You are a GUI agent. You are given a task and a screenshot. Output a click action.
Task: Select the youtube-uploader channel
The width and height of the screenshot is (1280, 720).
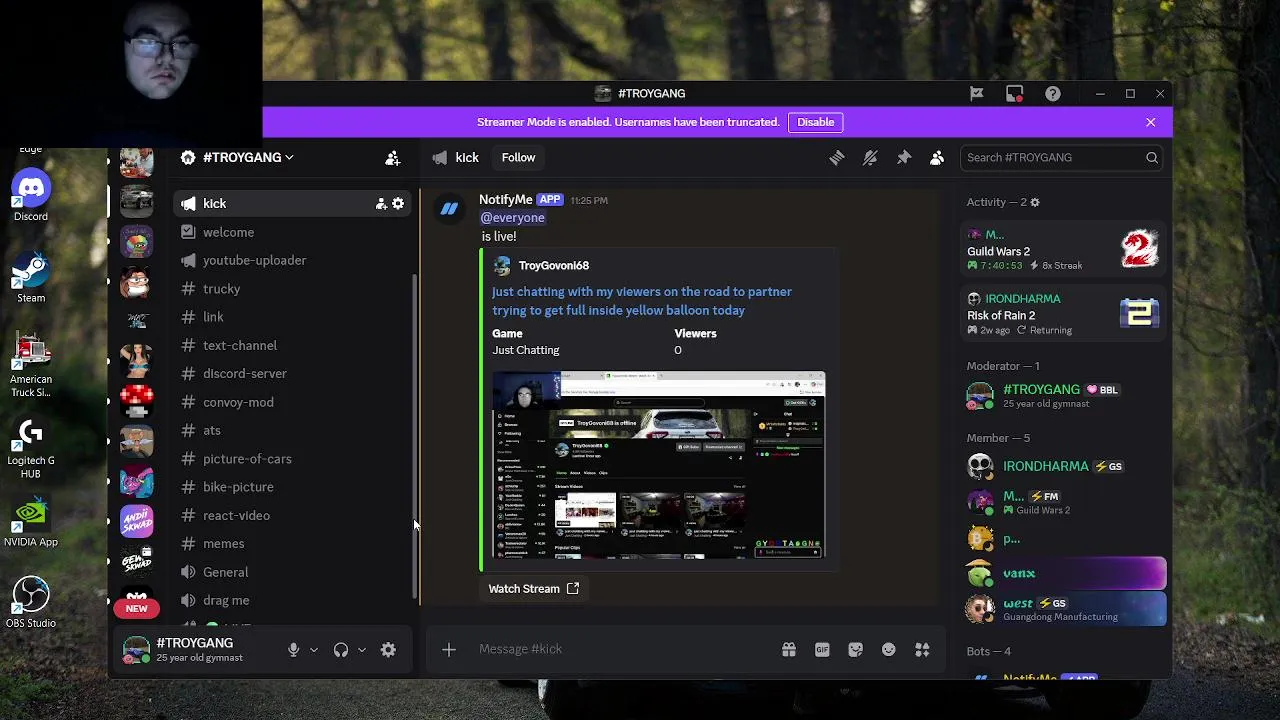pyautogui.click(x=291, y=260)
